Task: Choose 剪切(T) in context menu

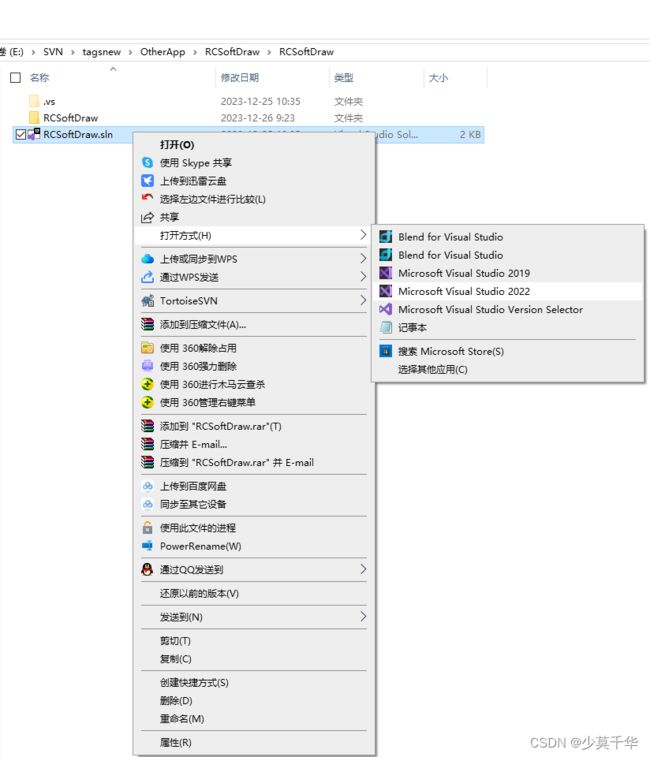Action: coord(254,641)
